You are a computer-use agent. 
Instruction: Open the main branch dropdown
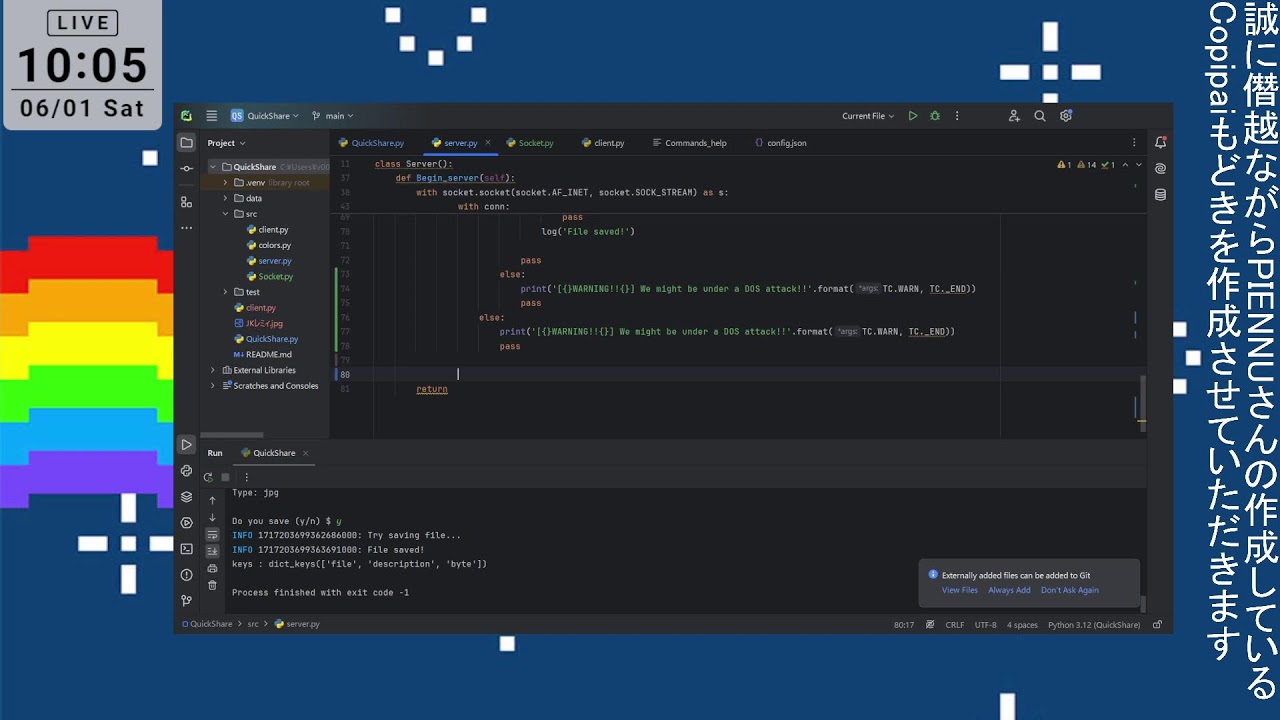click(333, 116)
